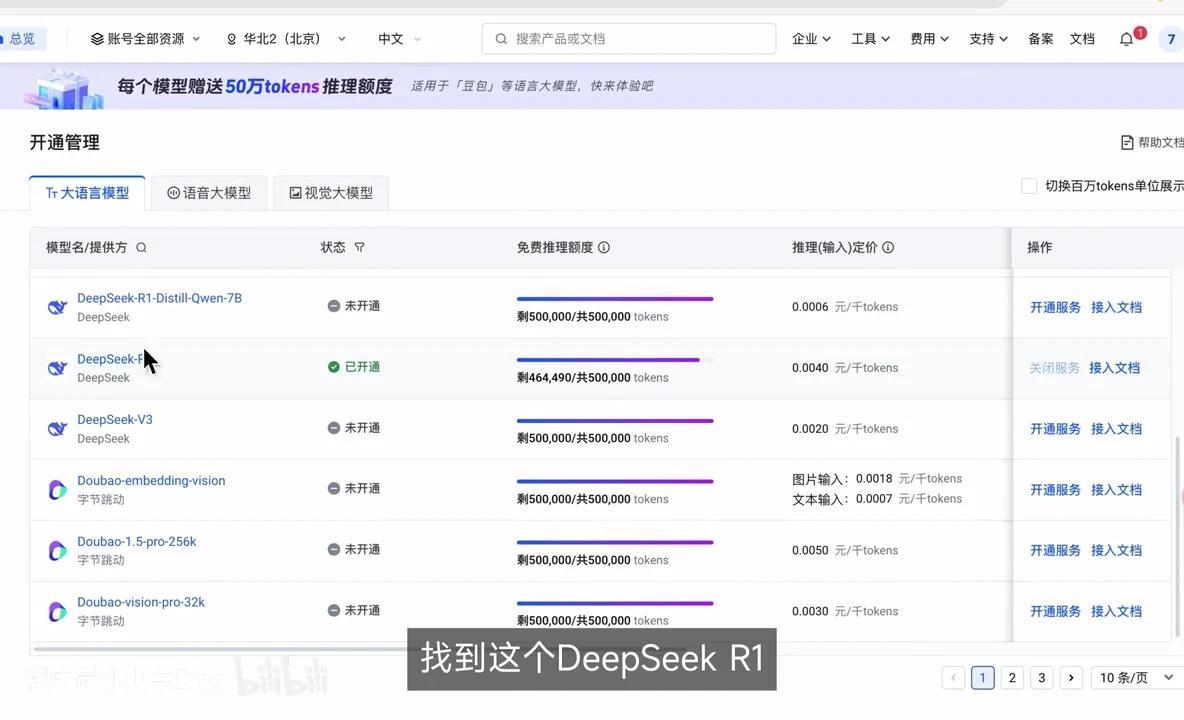The image size is (1184, 720).
Task: Click DeepSeek-V3 free quota progress bar
Action: 615,420
